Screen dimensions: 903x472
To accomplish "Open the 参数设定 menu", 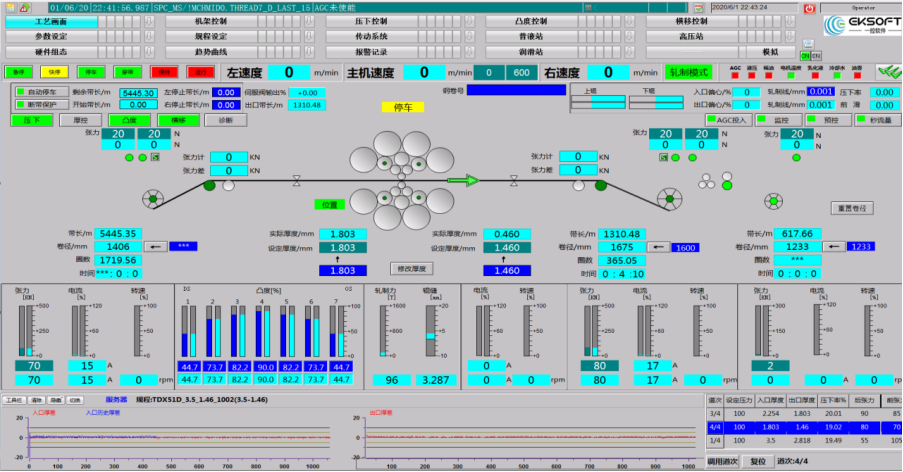I will pyautogui.click(x=51, y=36).
